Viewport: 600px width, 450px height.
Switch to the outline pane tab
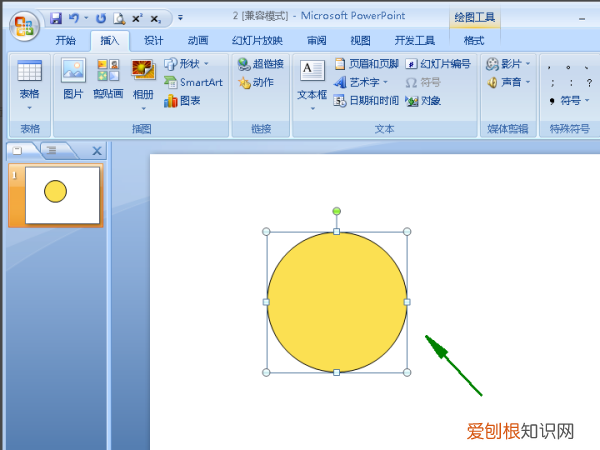[54, 150]
